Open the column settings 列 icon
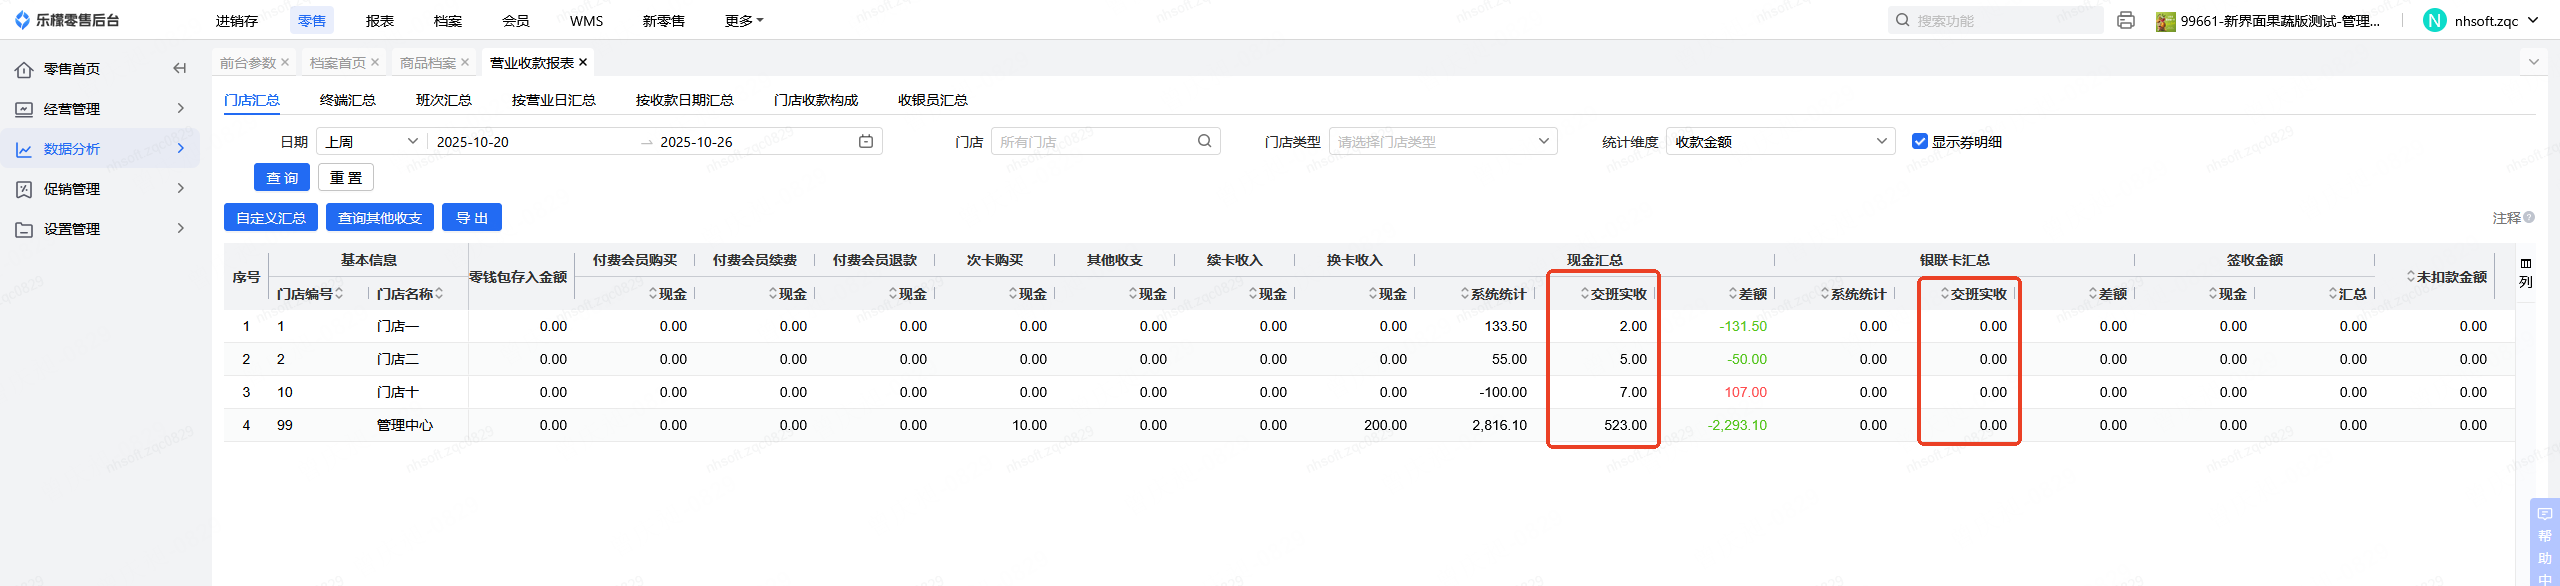This screenshot has height=586, width=2560. [x=2526, y=272]
